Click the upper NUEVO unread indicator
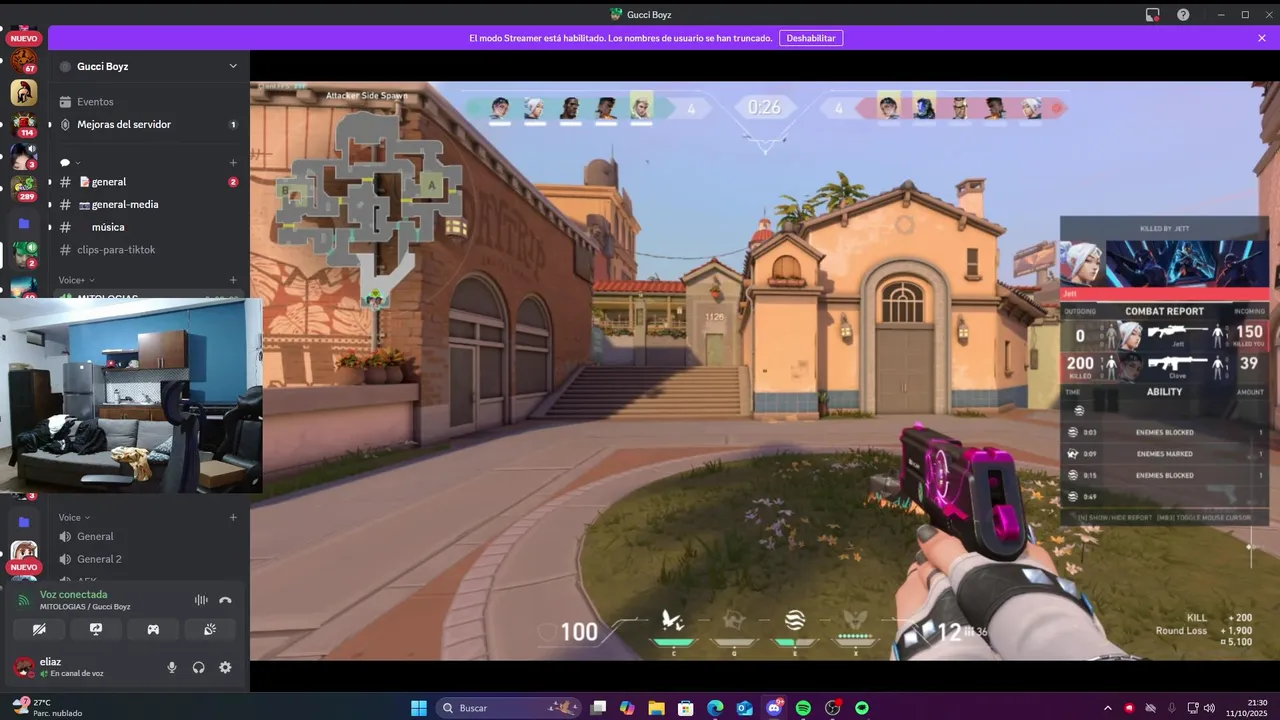The height and width of the screenshot is (720, 1280). pyautogui.click(x=24, y=38)
